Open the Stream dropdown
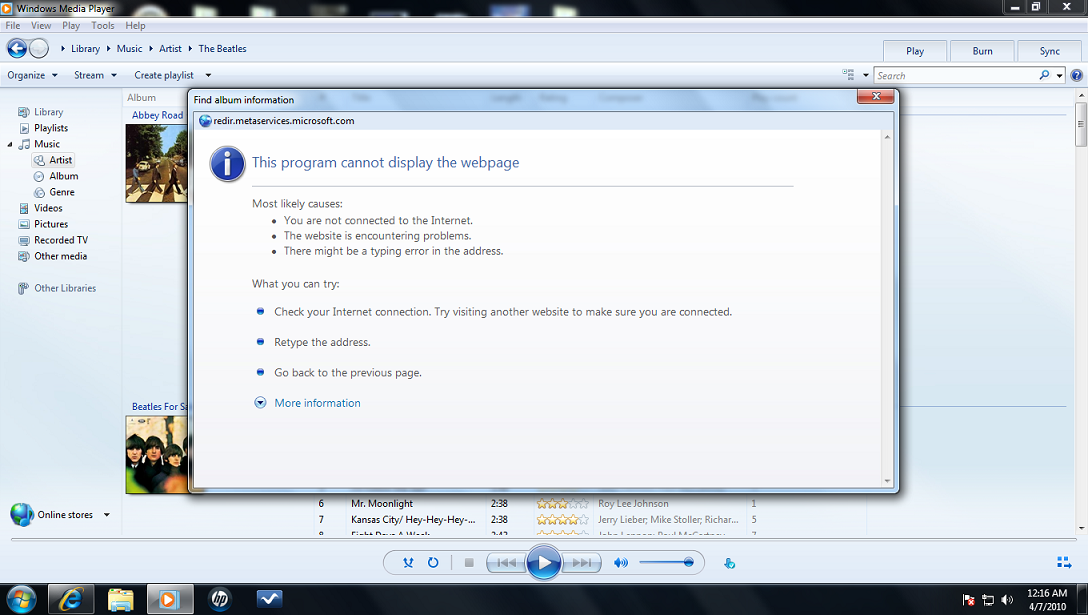 [x=95, y=75]
